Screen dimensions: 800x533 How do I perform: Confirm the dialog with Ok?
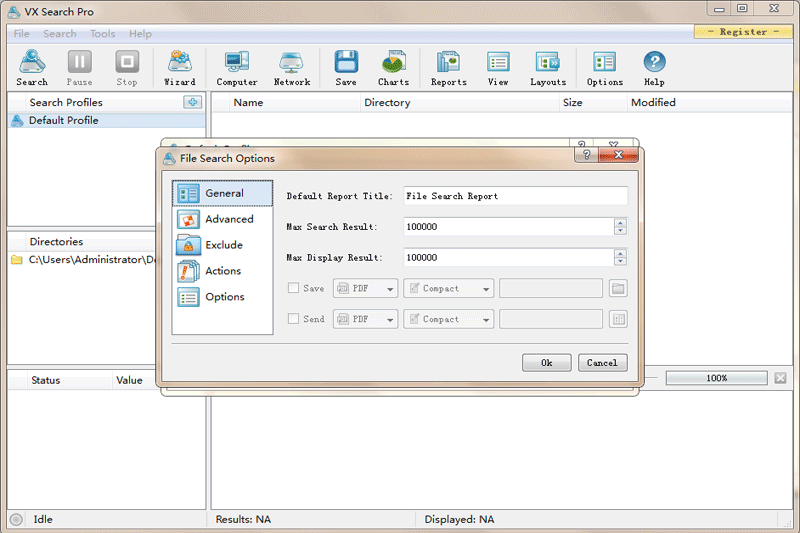[546, 363]
